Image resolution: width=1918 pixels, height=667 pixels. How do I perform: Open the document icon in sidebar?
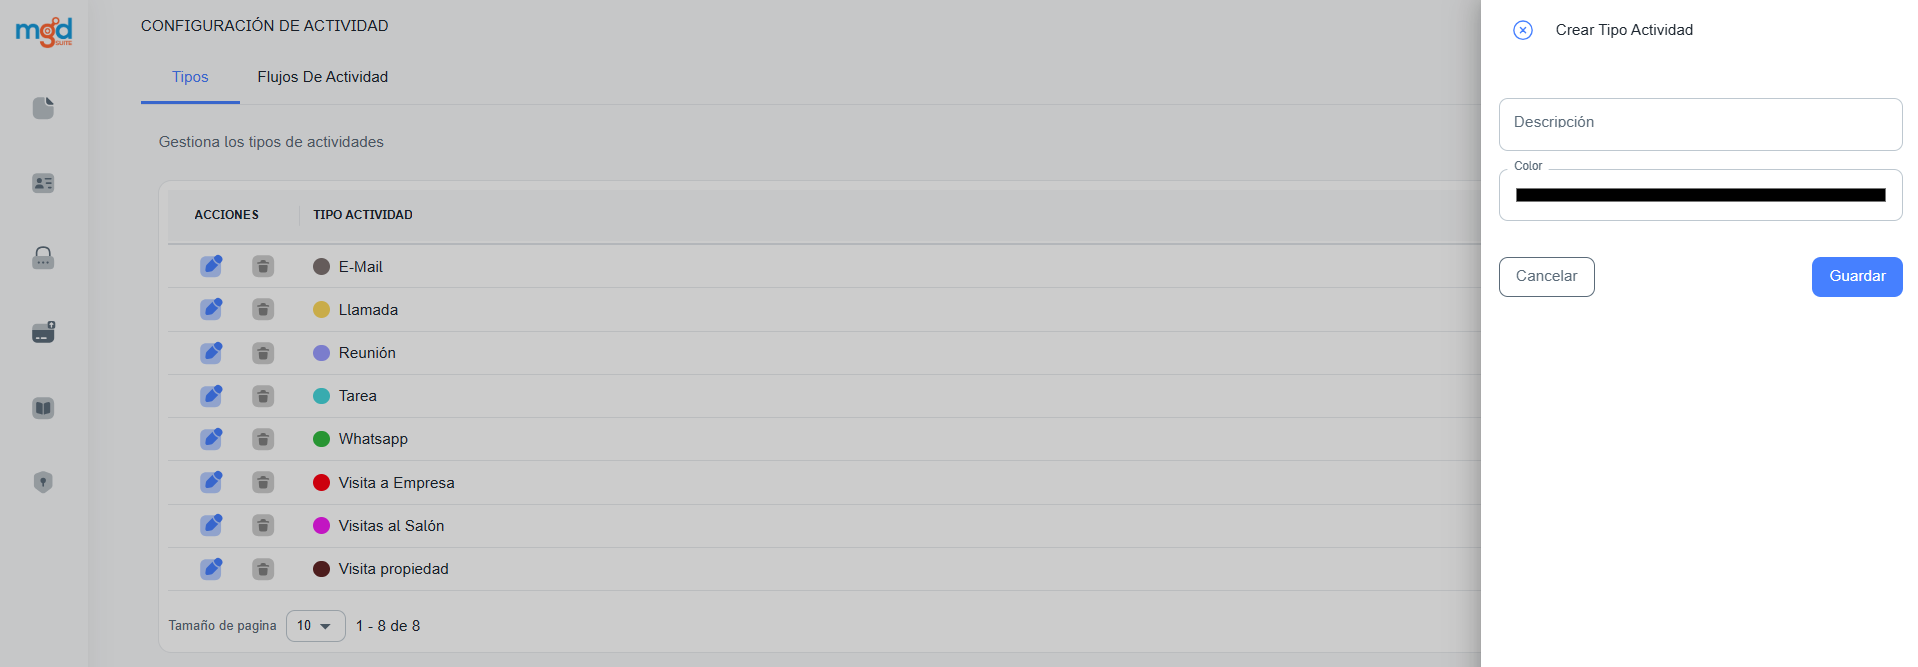pyautogui.click(x=43, y=108)
